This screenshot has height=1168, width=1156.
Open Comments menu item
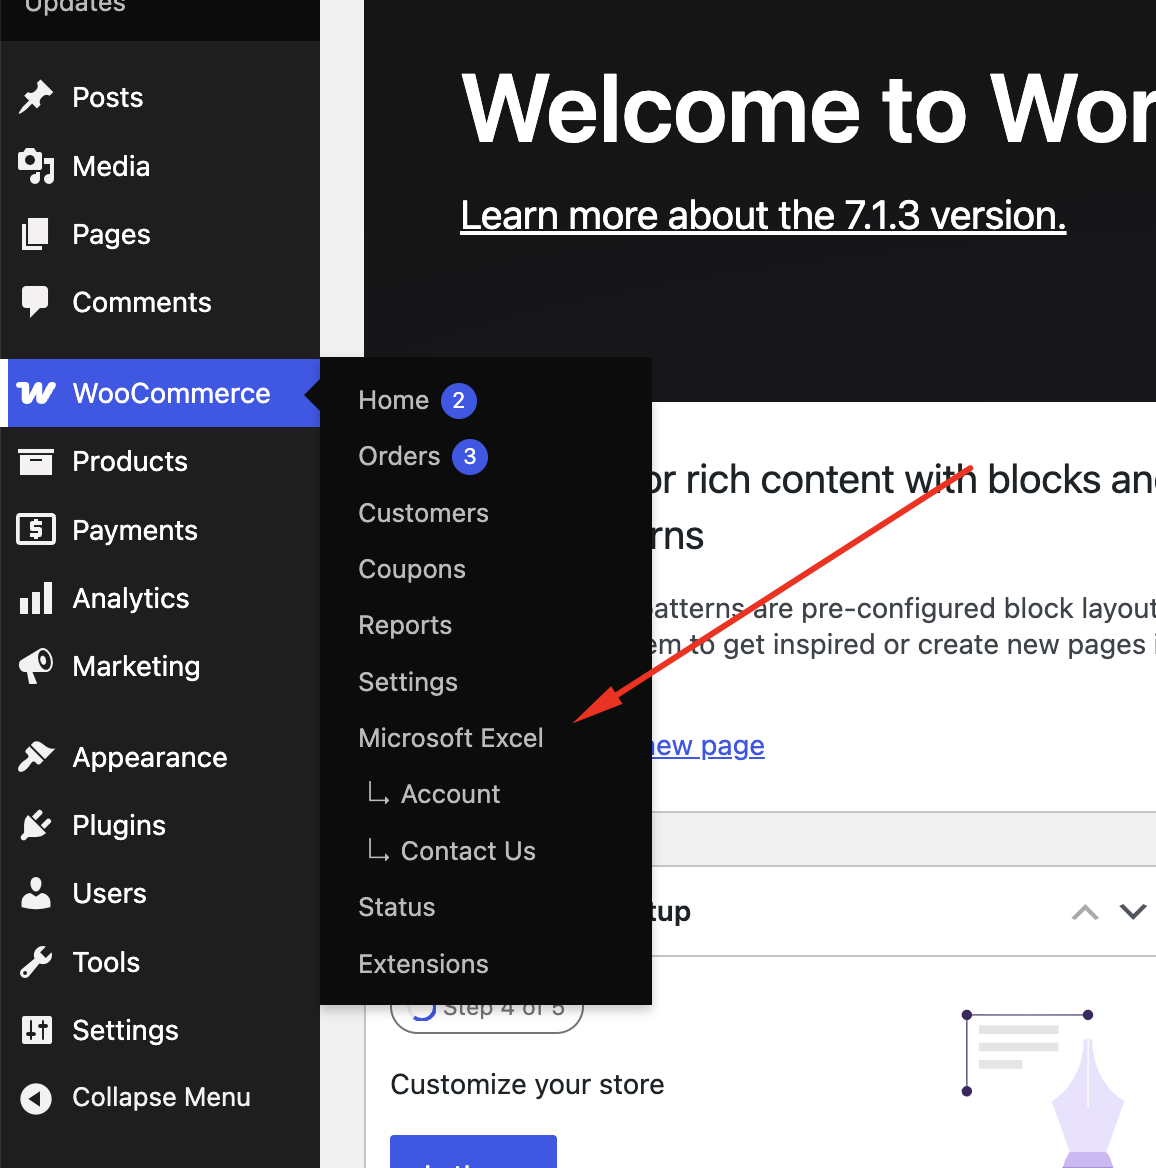142,302
